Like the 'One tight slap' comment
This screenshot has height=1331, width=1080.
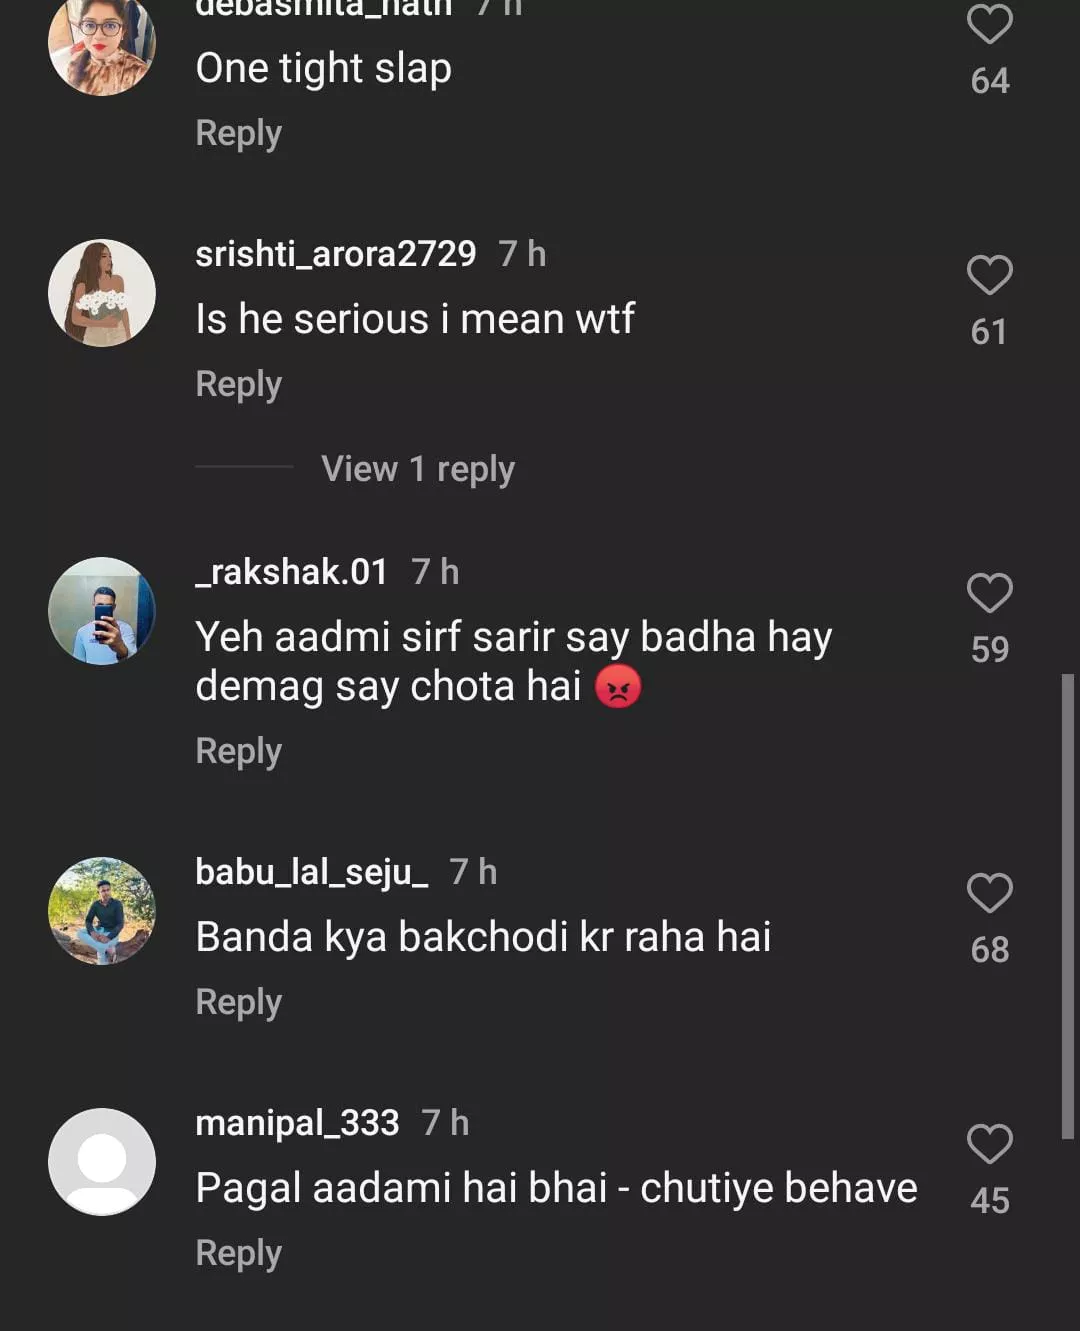pos(989,25)
